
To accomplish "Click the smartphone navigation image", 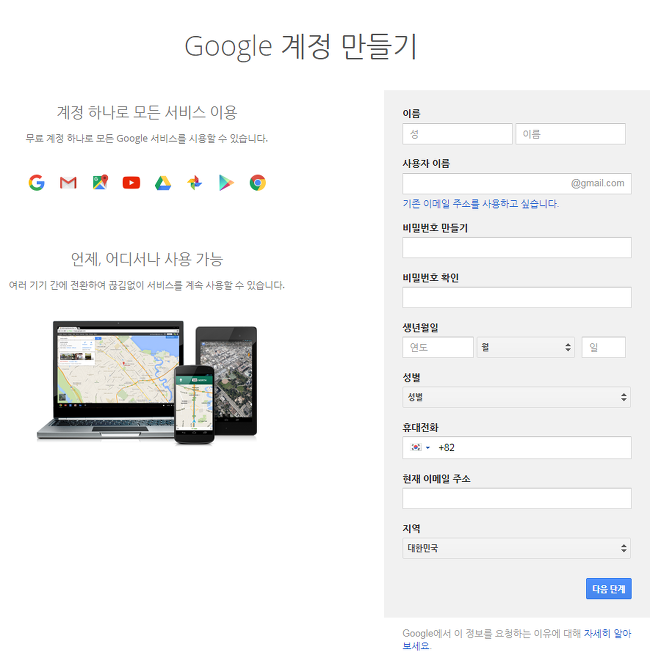I will click(194, 404).
